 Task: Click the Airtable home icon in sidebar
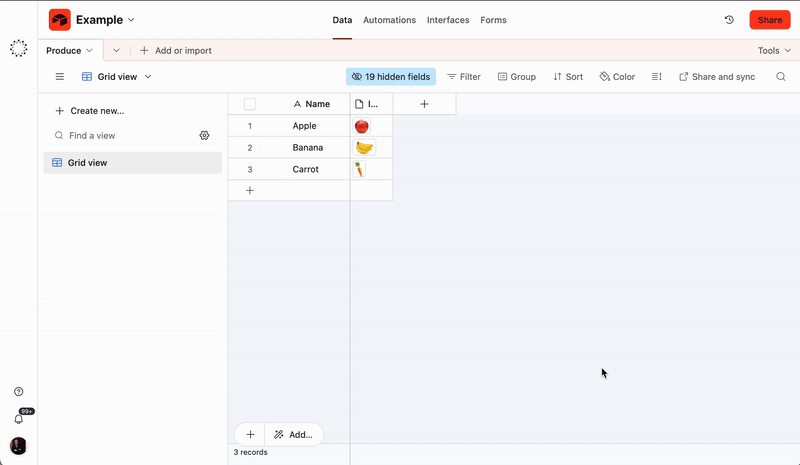pyautogui.click(x=18, y=48)
